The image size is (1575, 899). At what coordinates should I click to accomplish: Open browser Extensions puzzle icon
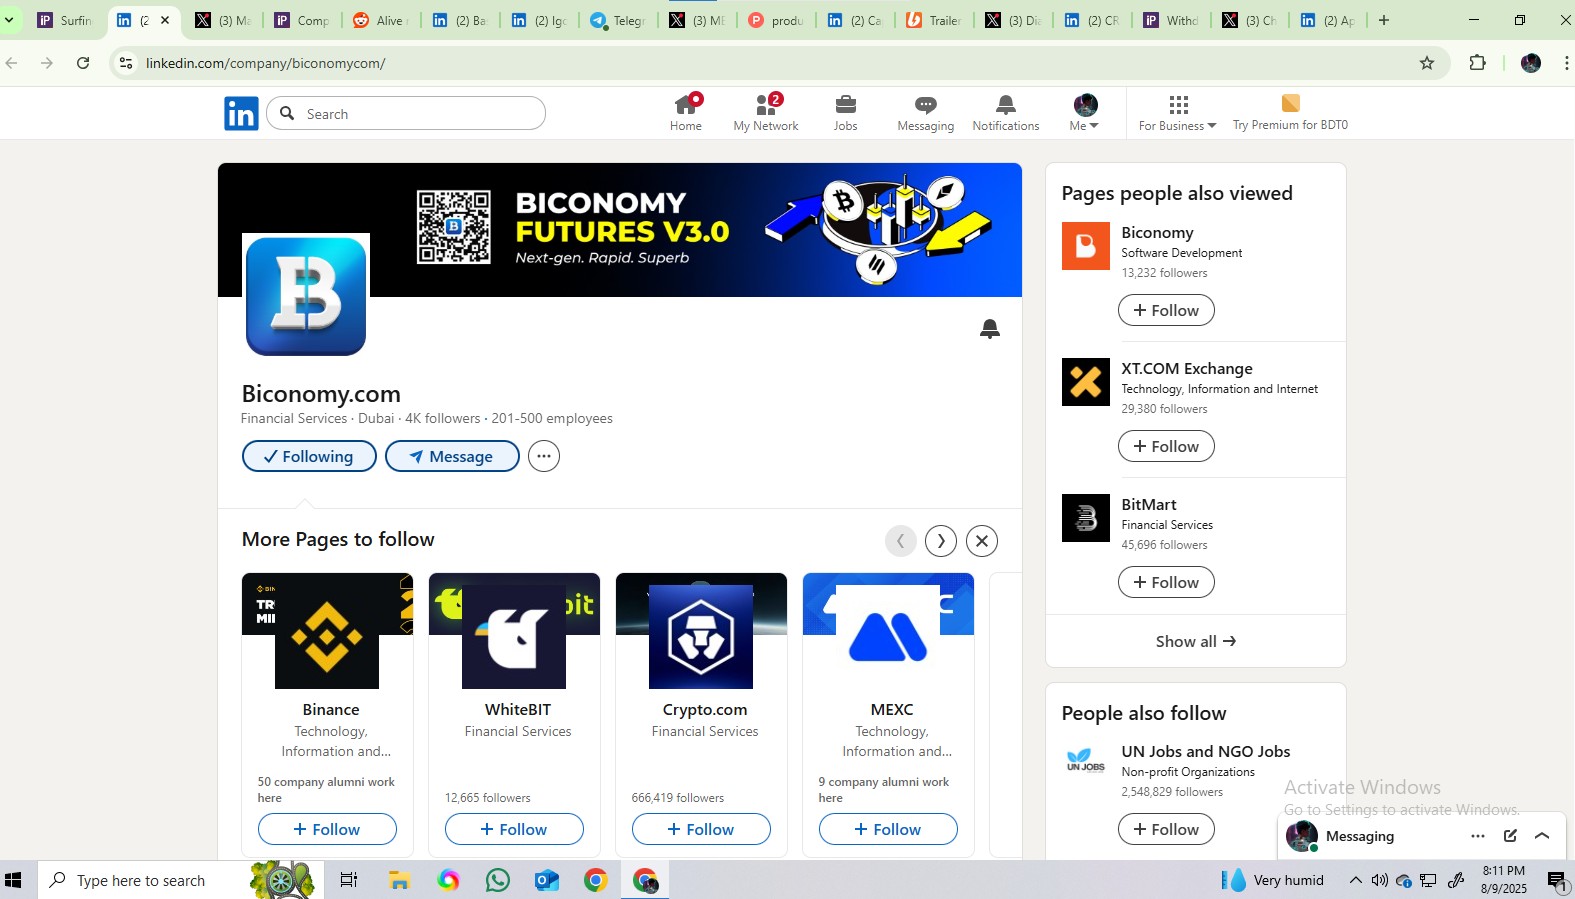[x=1477, y=63]
